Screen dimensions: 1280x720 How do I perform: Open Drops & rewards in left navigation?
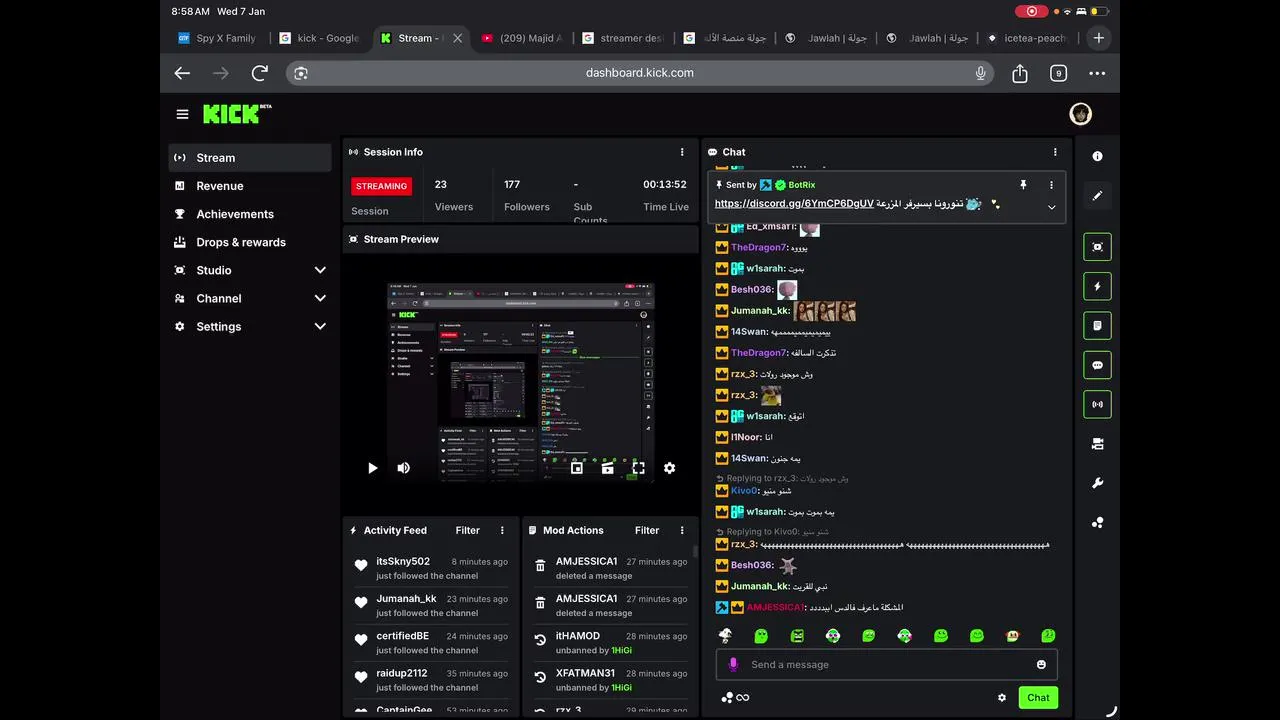(250, 242)
